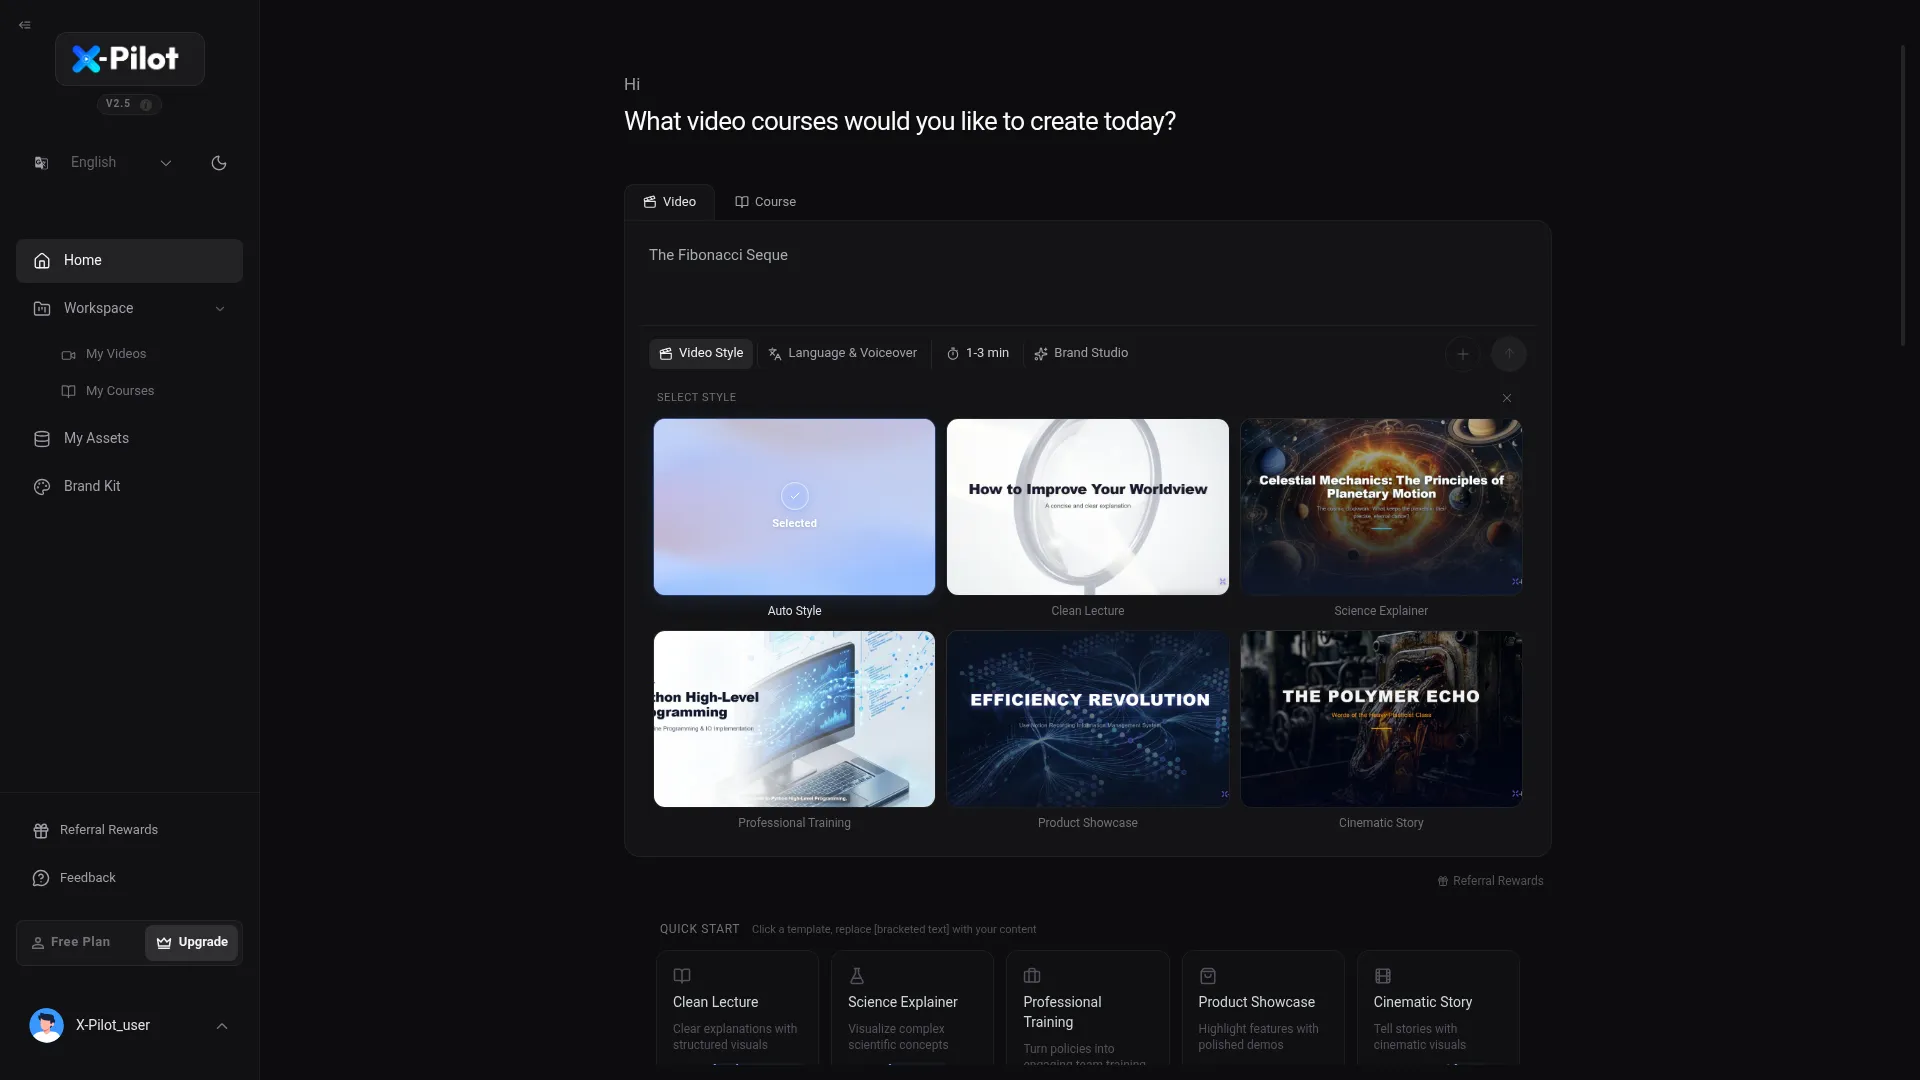Collapse the sidebar with the top-left arrow icon
Viewport: 1920px width, 1080px height.
point(25,25)
